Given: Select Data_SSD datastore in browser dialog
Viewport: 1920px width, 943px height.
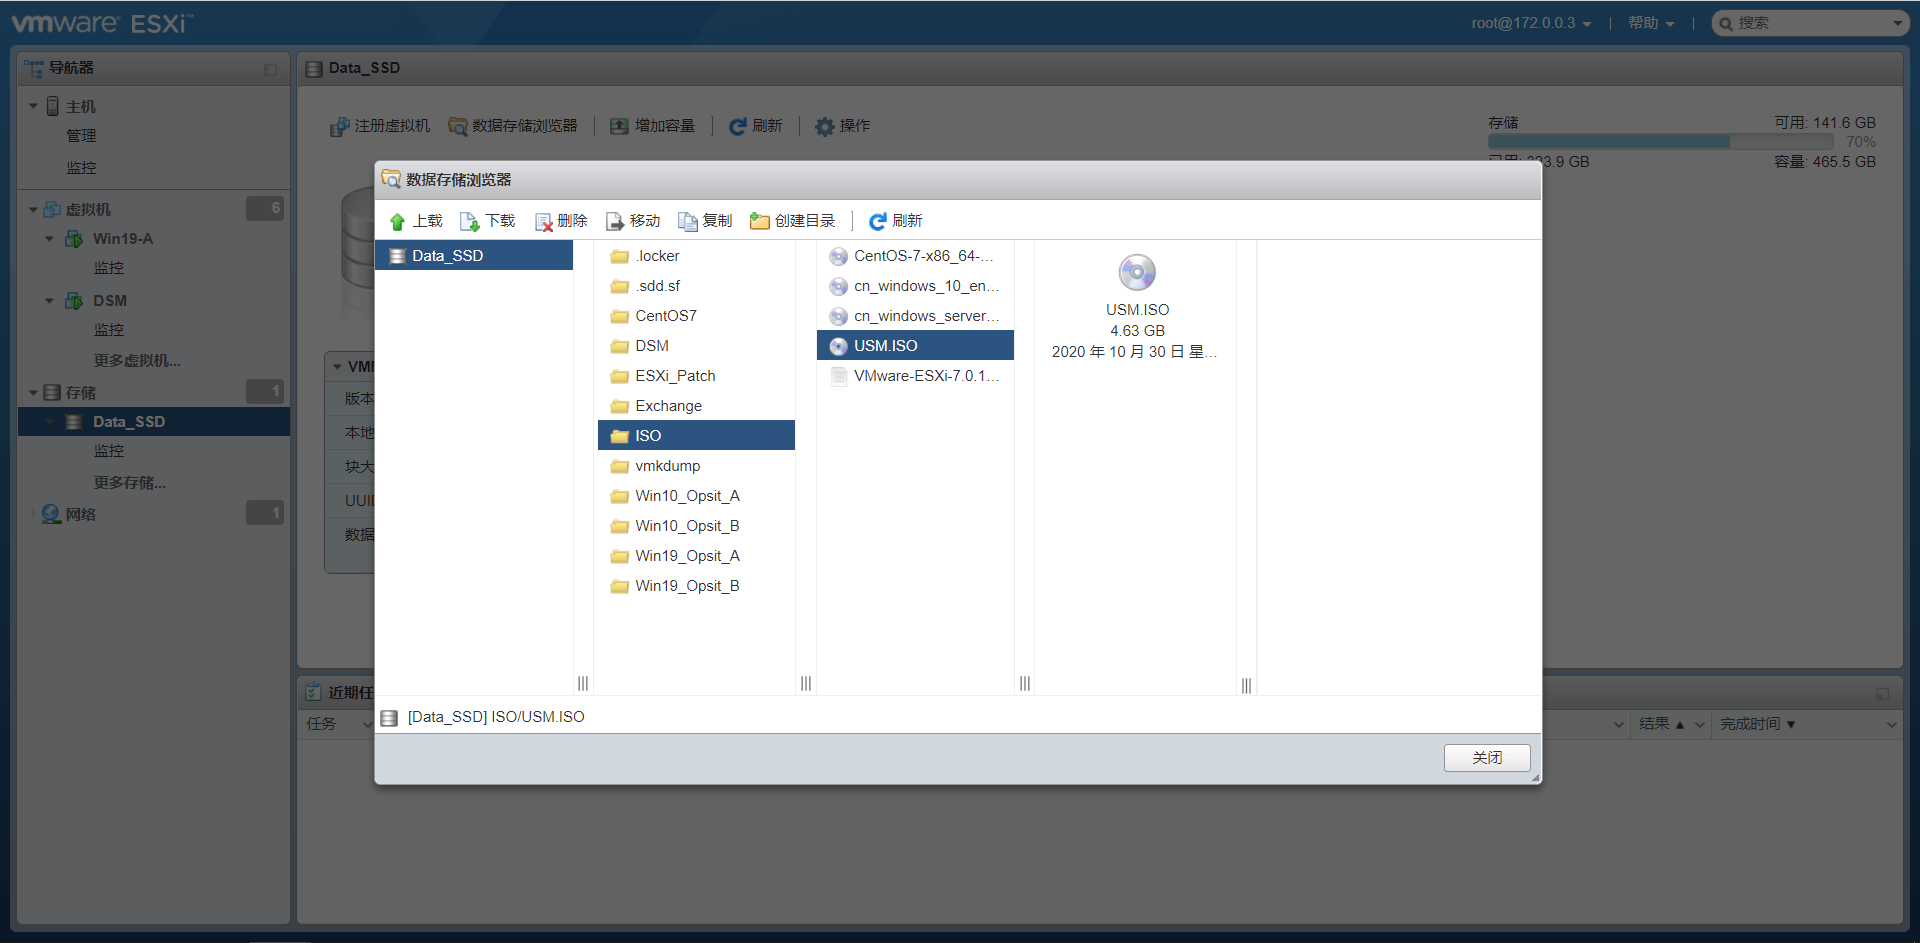Looking at the screenshot, I should (474, 256).
